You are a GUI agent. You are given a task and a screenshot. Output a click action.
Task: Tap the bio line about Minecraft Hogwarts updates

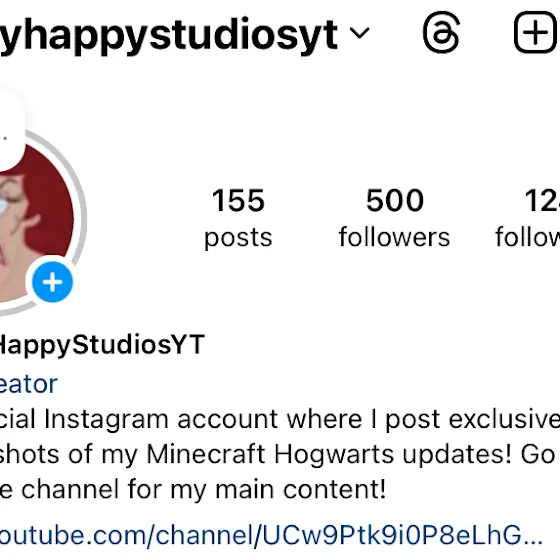(x=278, y=454)
